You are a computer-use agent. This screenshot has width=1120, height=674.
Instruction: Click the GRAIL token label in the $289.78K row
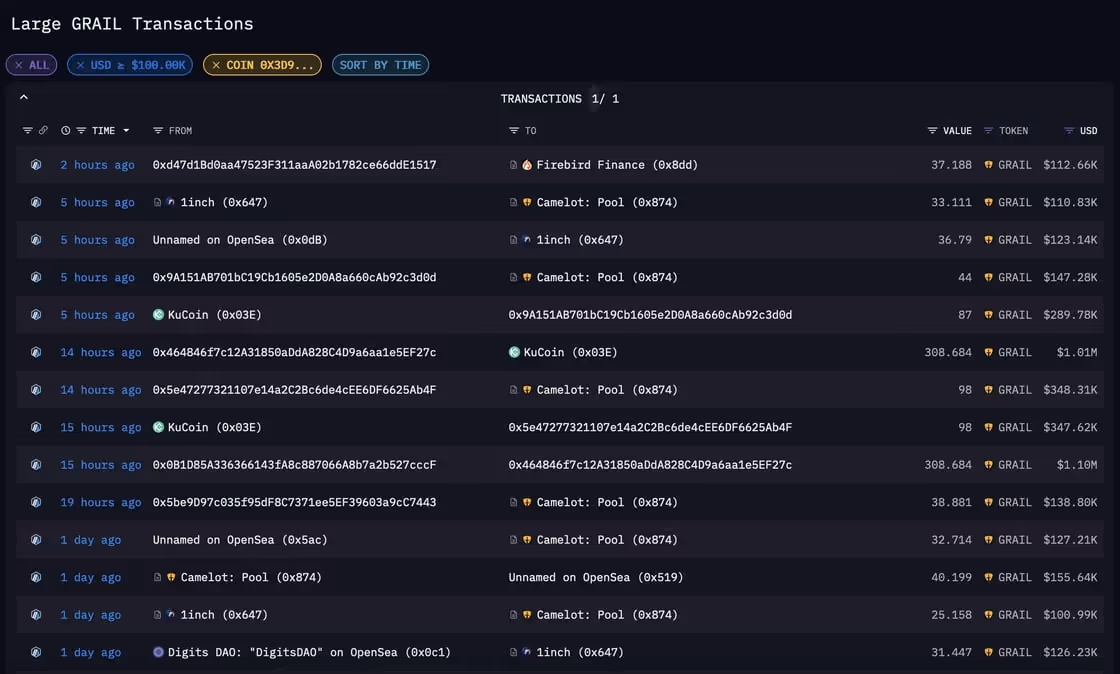click(x=1014, y=315)
